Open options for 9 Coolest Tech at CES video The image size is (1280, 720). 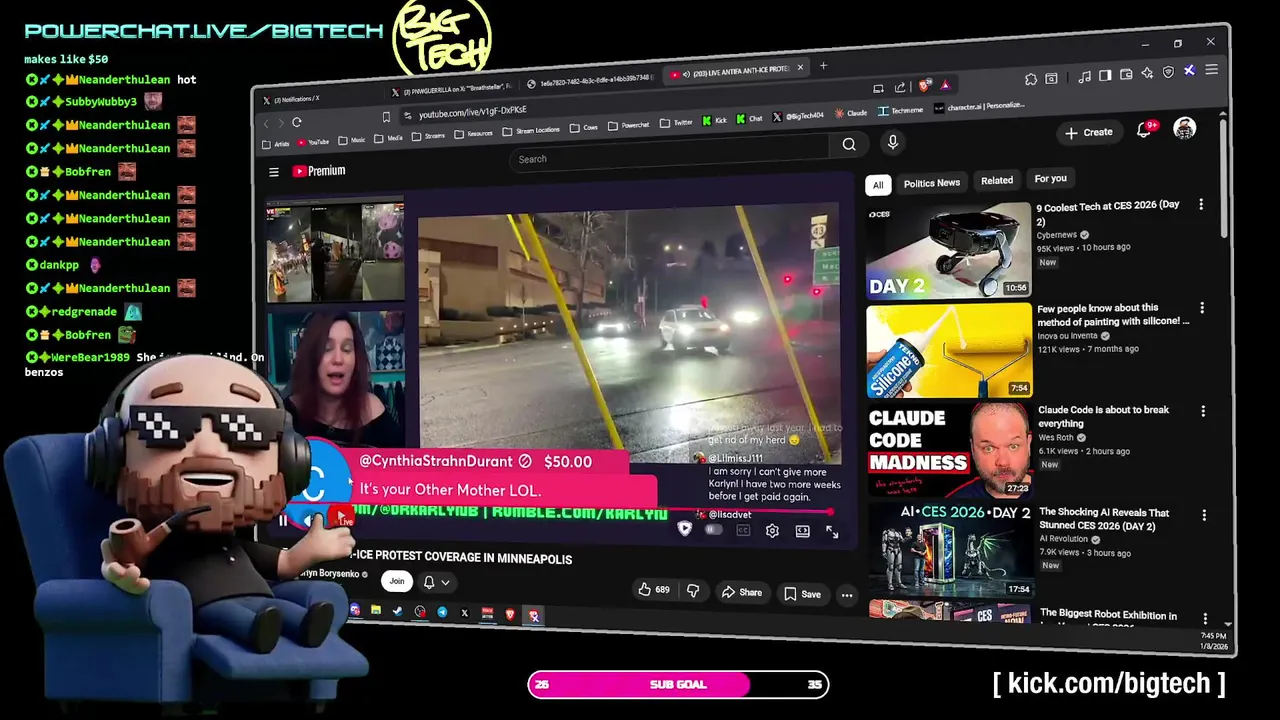point(1201,205)
